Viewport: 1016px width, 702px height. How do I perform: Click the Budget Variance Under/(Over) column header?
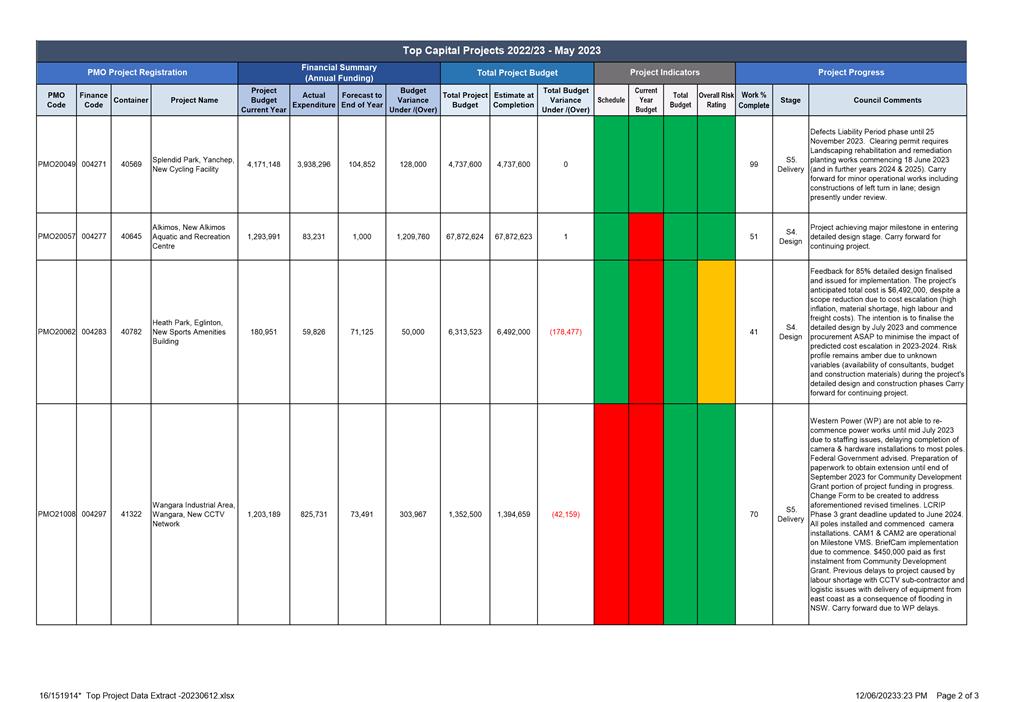pyautogui.click(x=413, y=100)
